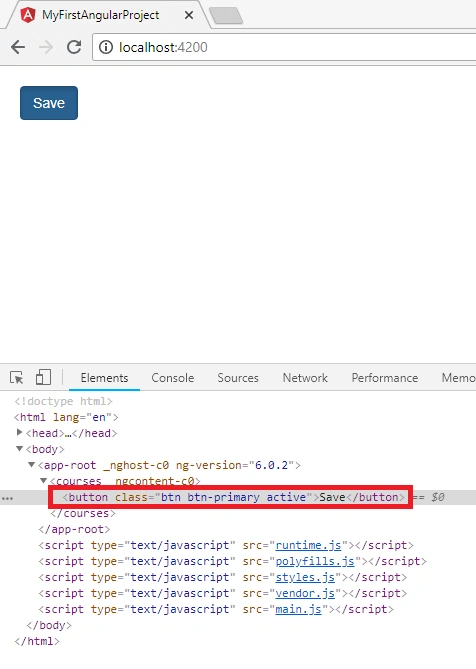Click the Angular favicon on the tab
The image size is (476, 669).
coord(28,15)
